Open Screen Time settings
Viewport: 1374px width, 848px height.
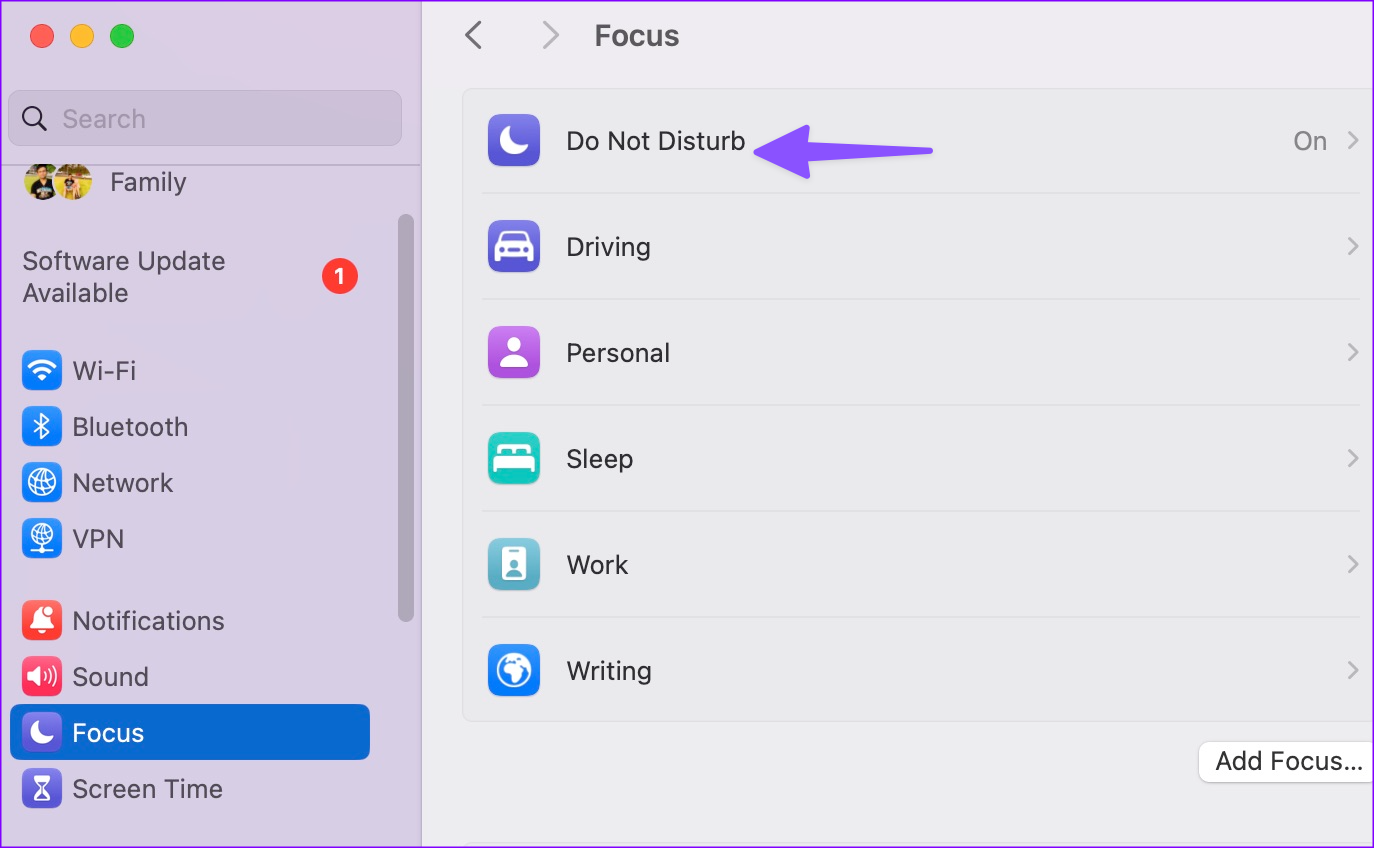[147, 789]
